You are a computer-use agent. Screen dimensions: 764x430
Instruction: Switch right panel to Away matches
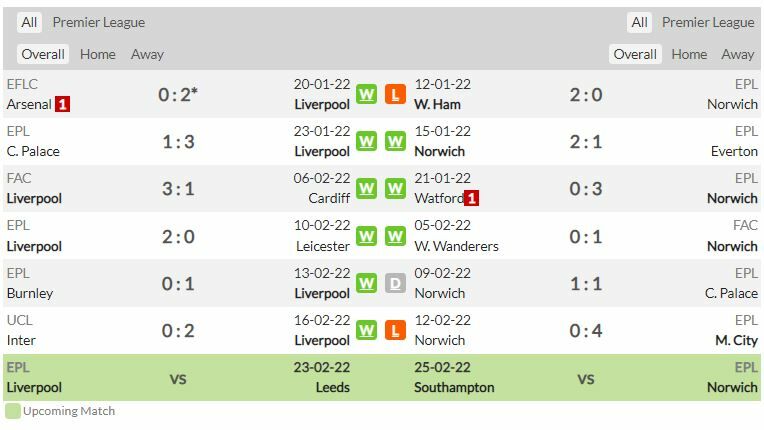[x=738, y=54]
